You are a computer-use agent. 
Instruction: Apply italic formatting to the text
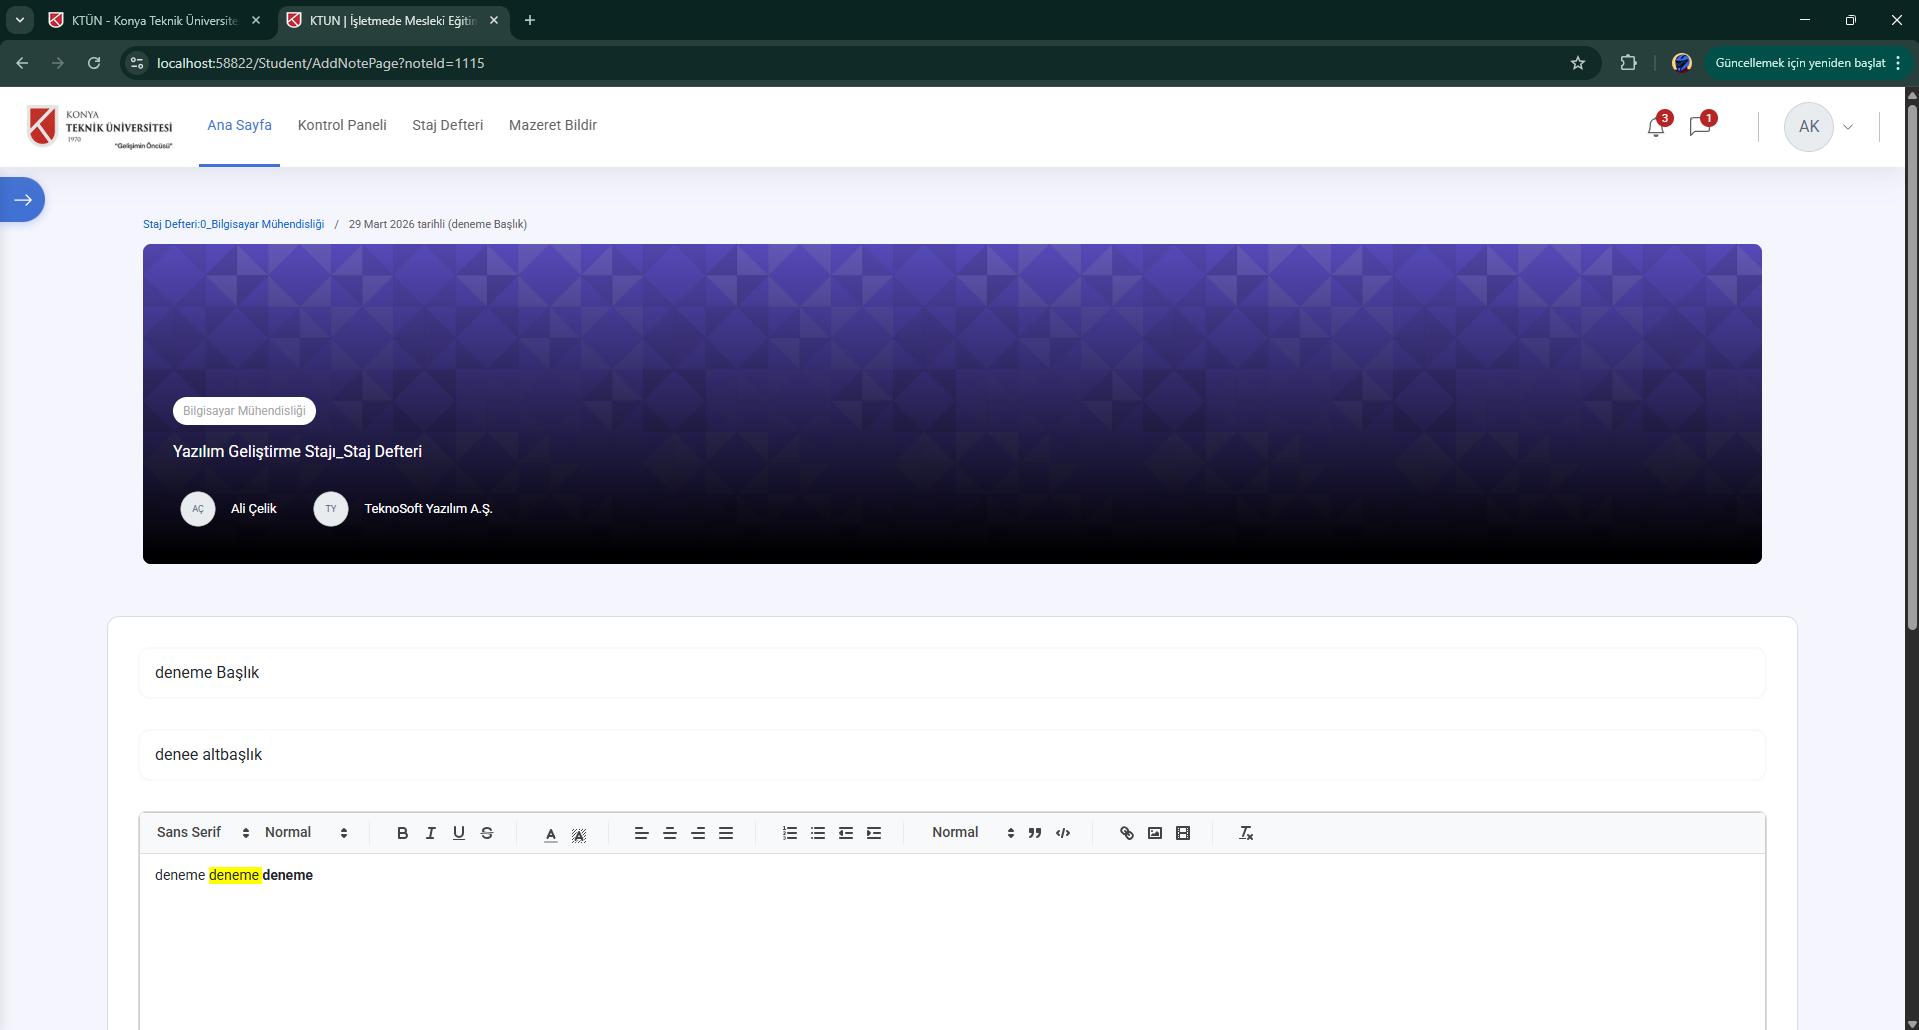coord(430,832)
